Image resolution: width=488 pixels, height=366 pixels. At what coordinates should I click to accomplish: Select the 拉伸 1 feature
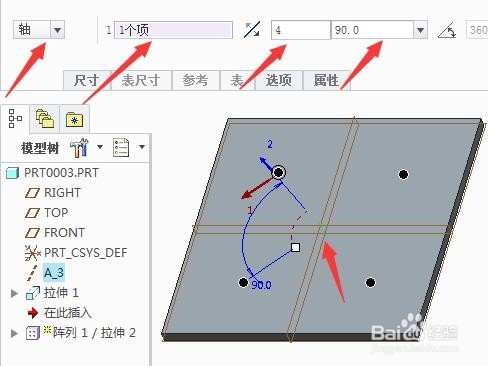[x=61, y=293]
